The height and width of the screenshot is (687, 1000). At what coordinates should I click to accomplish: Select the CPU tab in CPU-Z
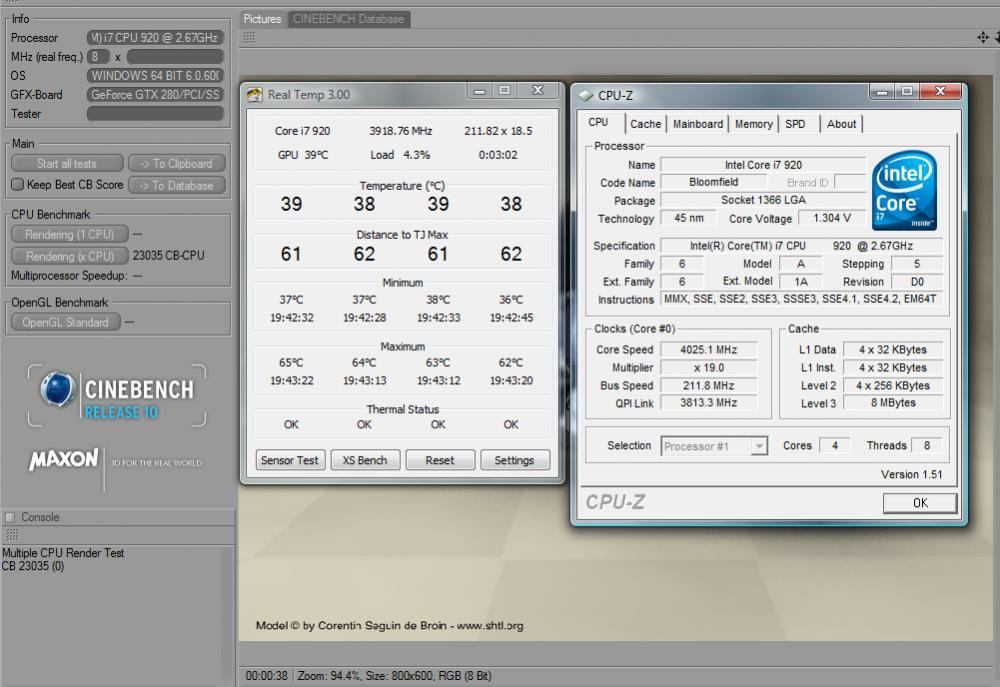click(598, 122)
